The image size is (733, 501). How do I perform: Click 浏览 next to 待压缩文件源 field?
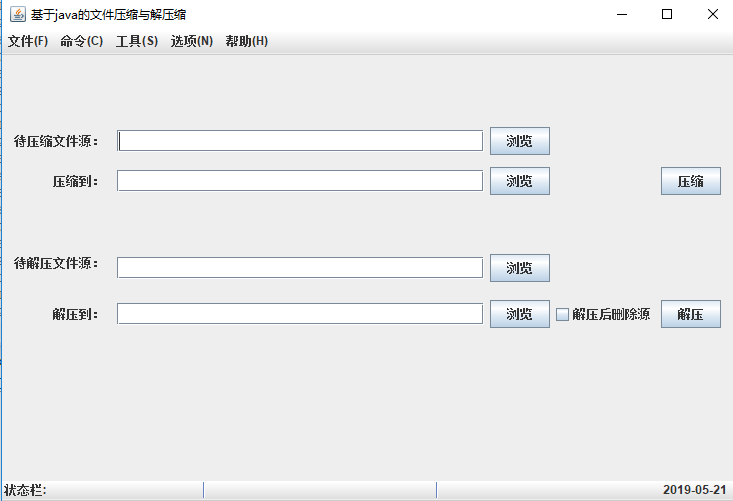tap(520, 141)
